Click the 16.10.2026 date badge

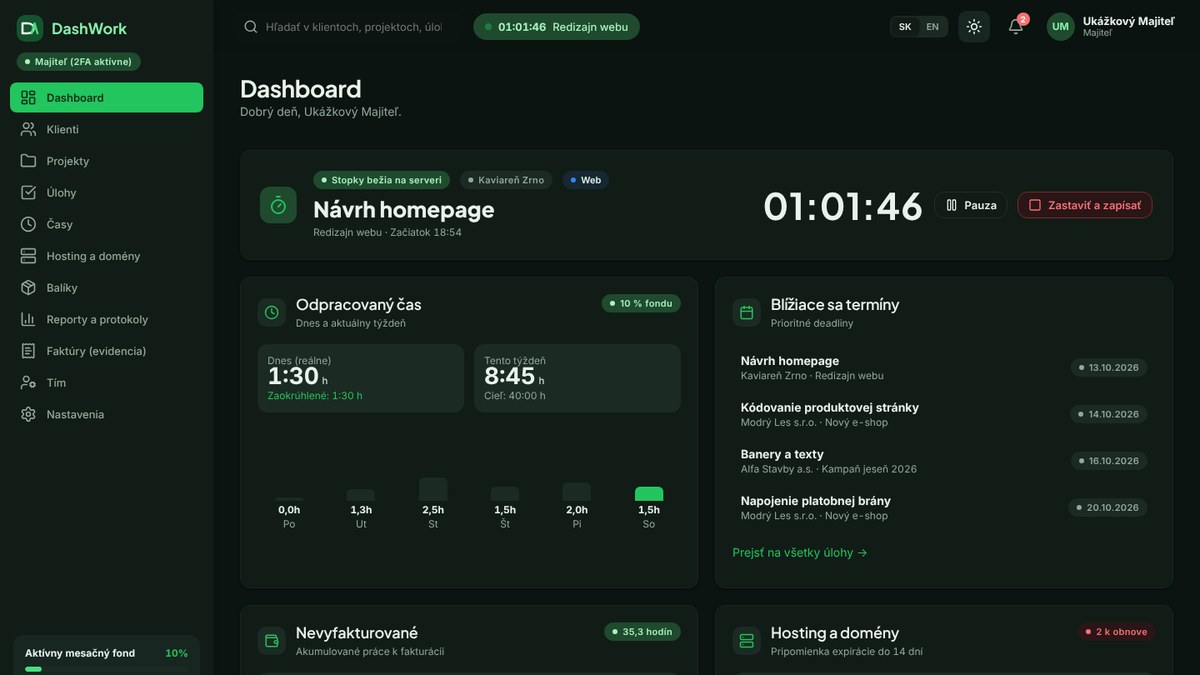1109,461
